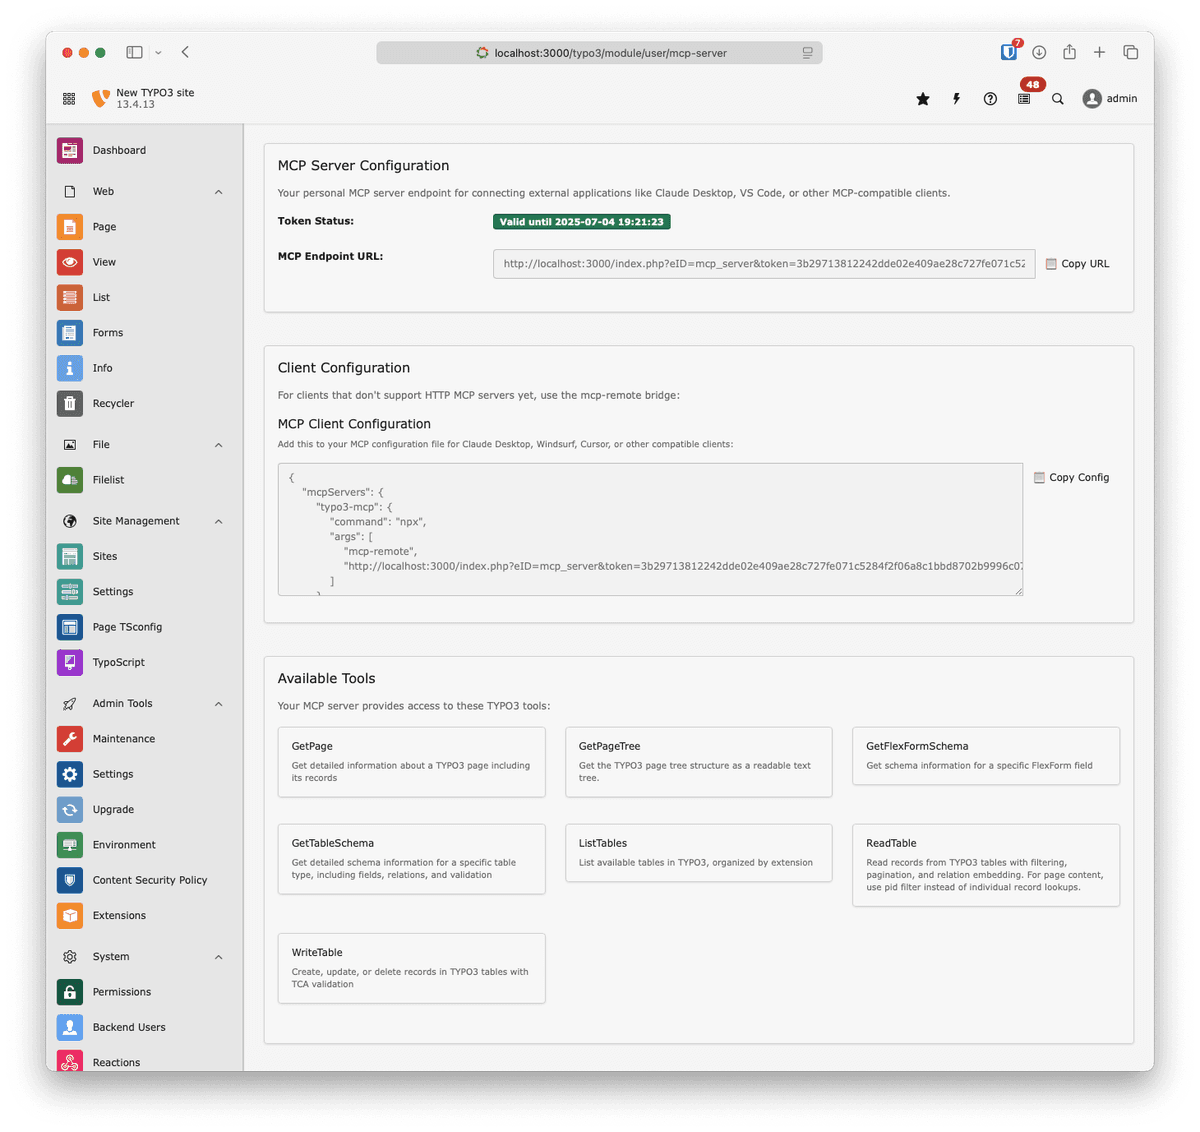Viewport: 1200px width, 1132px height.
Task: Click inside the mcpServers config textarea
Action: click(650, 529)
